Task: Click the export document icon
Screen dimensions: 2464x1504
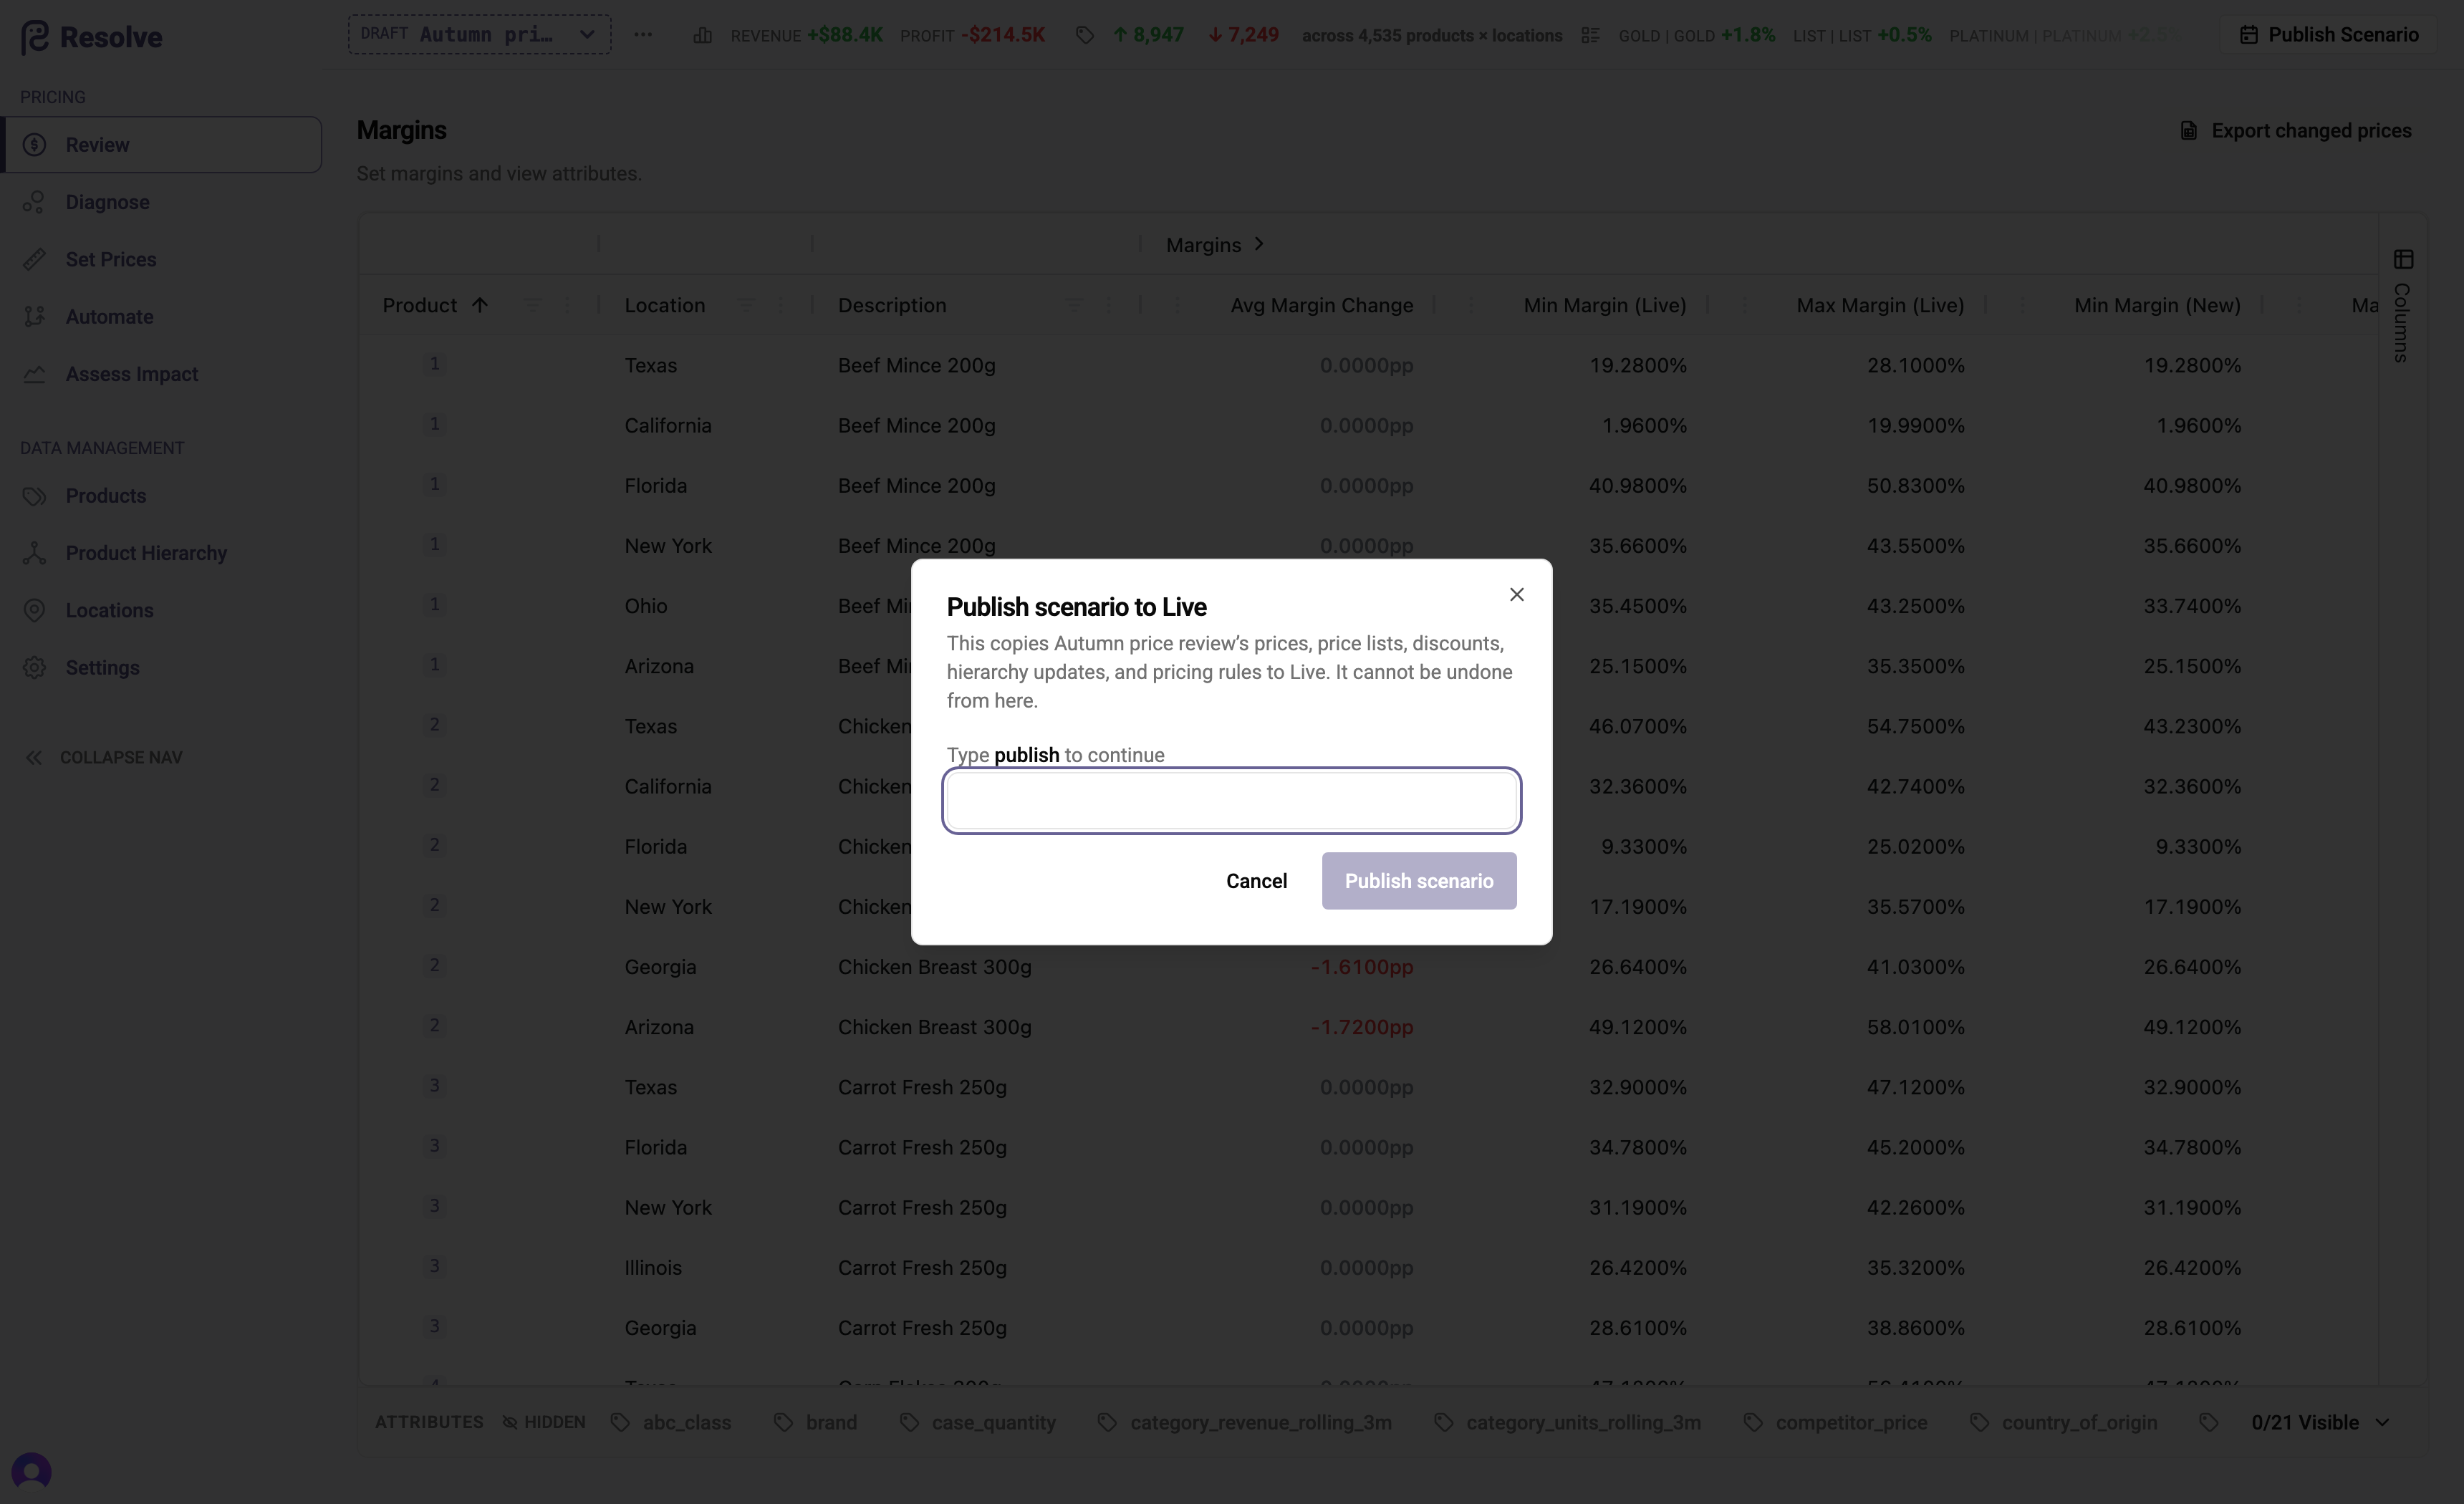Action: pyautogui.click(x=2189, y=131)
